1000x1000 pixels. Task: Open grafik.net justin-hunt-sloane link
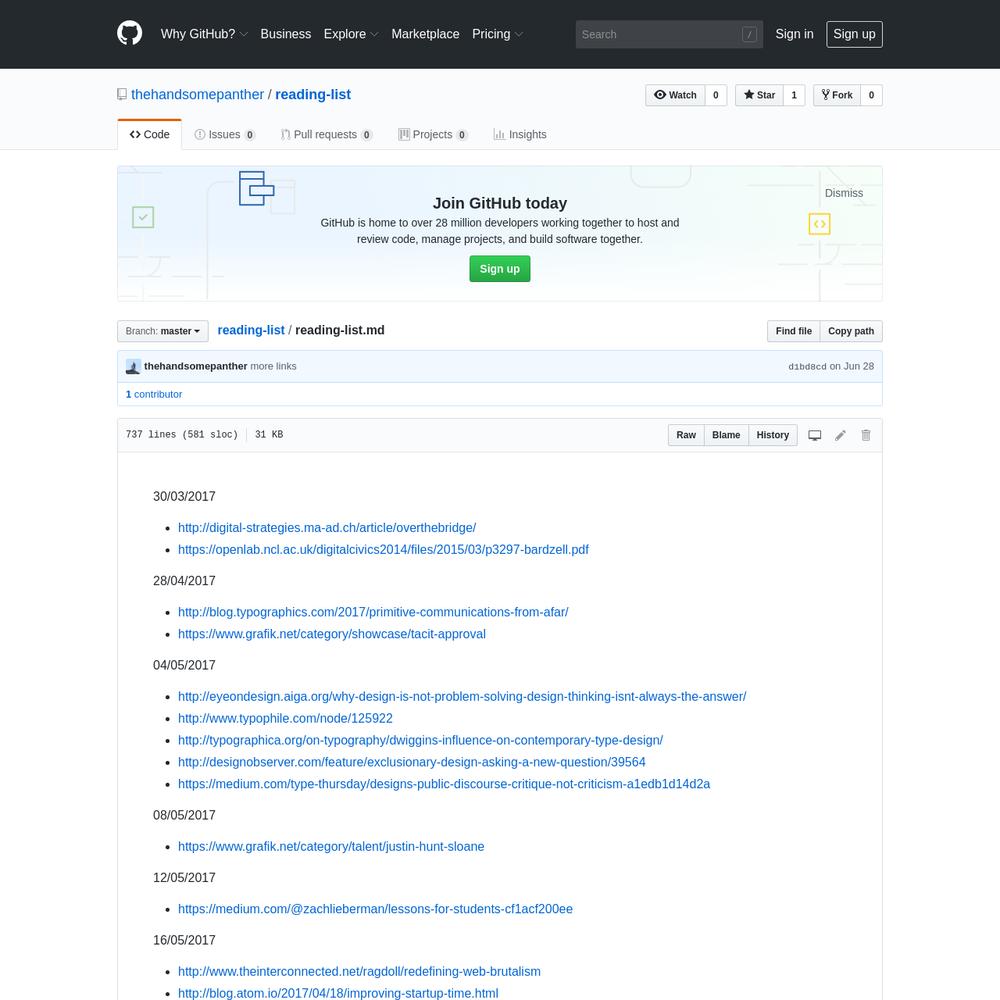(x=331, y=846)
